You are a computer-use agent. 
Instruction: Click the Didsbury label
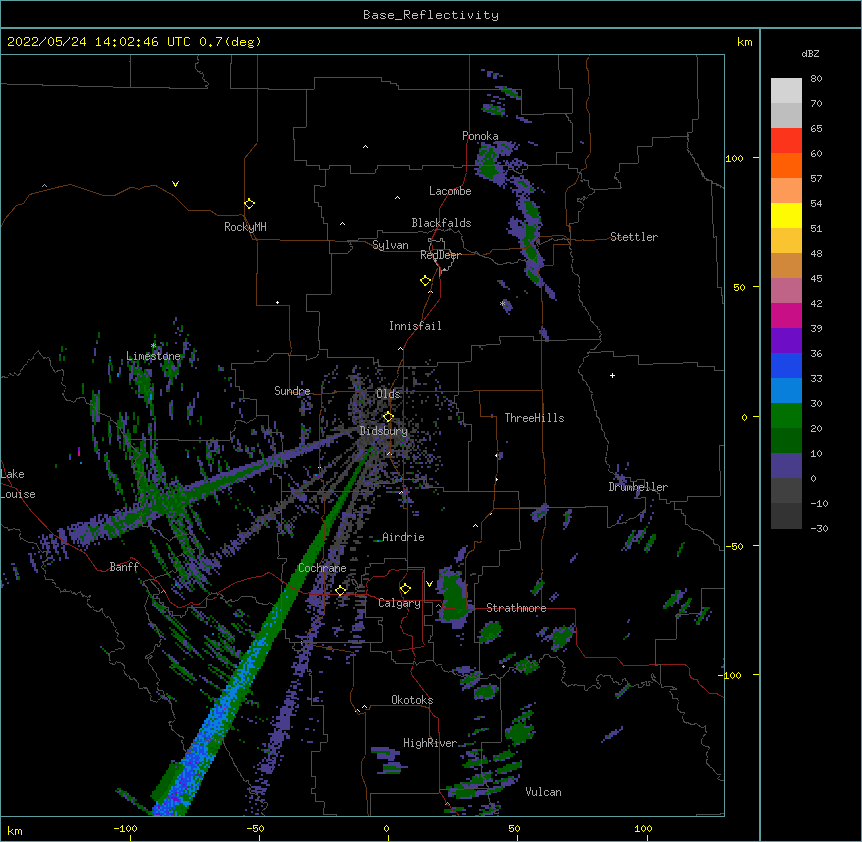pos(384,431)
